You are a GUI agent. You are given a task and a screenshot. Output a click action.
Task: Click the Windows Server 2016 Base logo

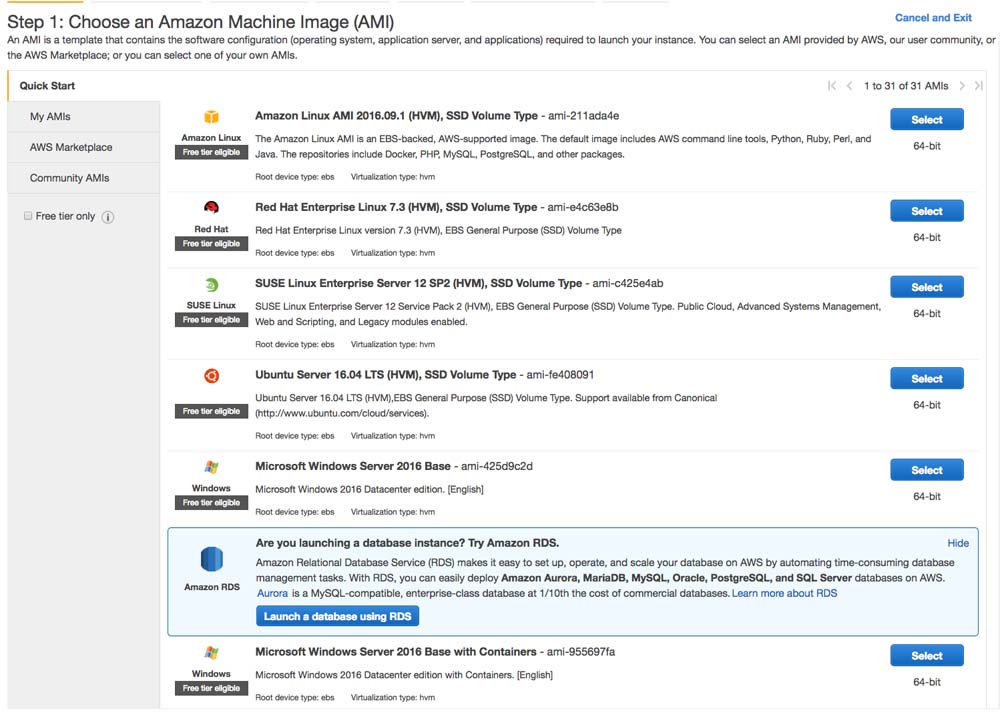[x=212, y=467]
